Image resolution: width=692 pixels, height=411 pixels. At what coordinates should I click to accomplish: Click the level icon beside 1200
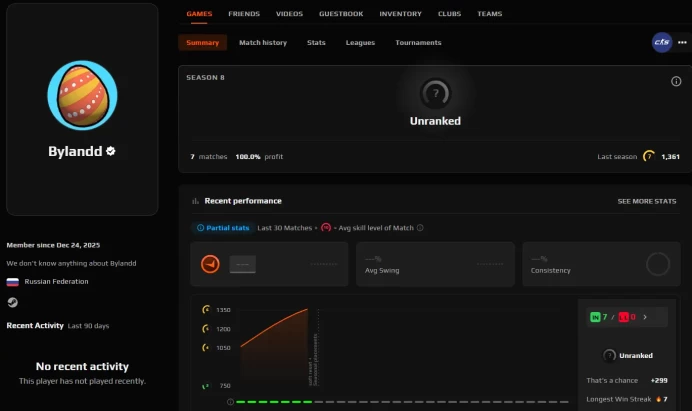click(206, 328)
